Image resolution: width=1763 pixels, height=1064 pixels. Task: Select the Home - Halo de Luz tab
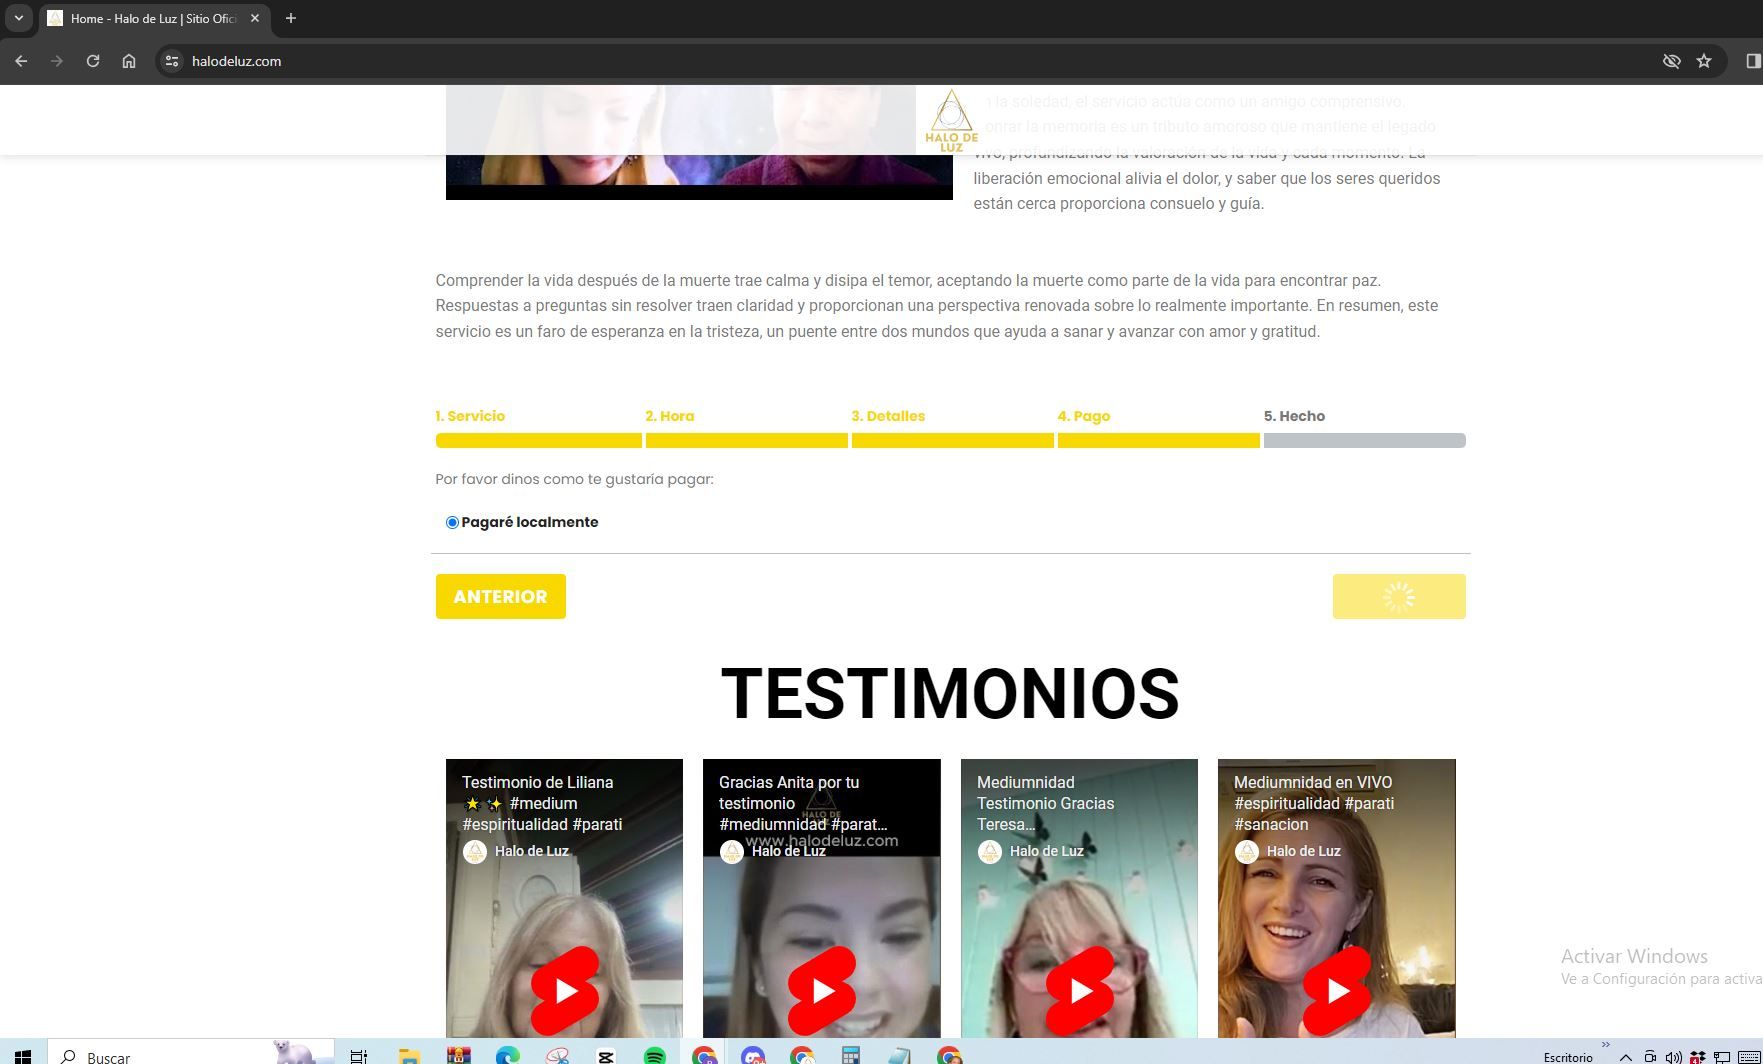click(153, 18)
